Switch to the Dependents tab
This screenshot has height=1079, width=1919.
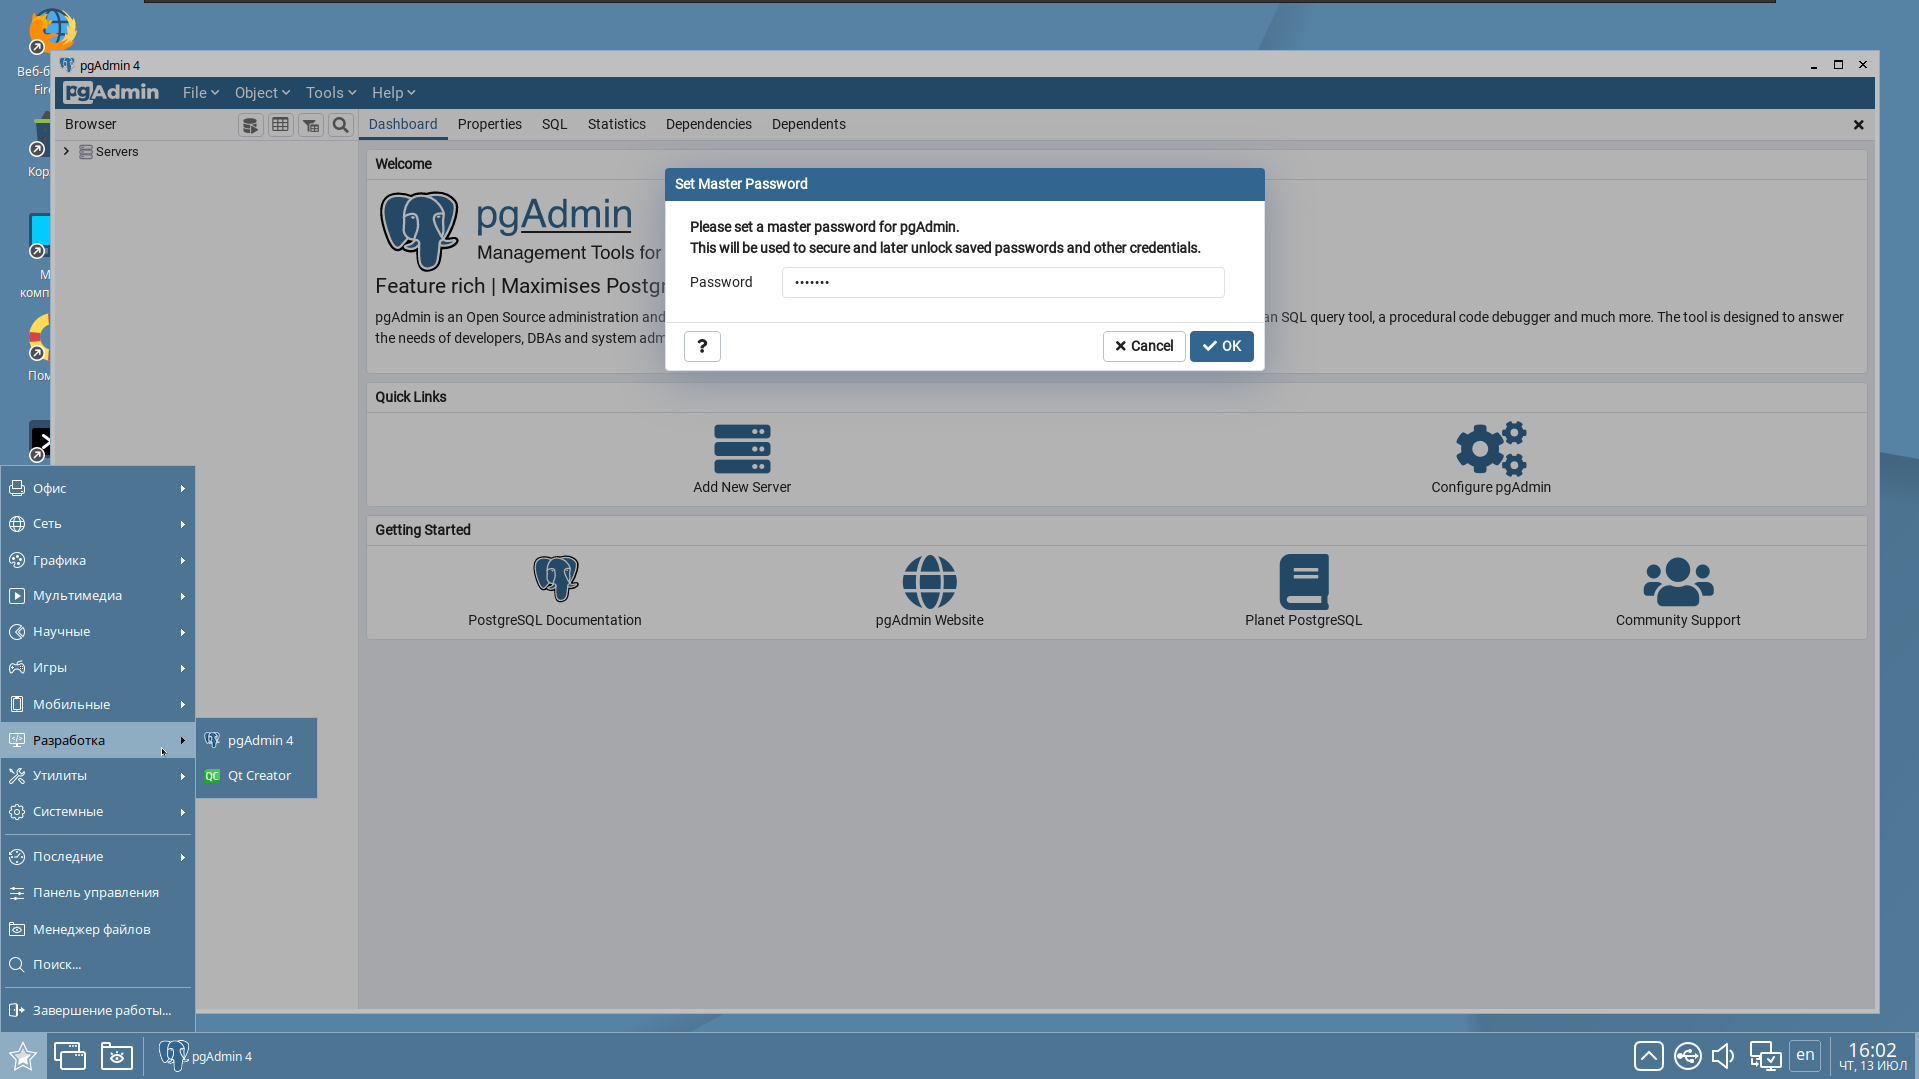point(809,125)
